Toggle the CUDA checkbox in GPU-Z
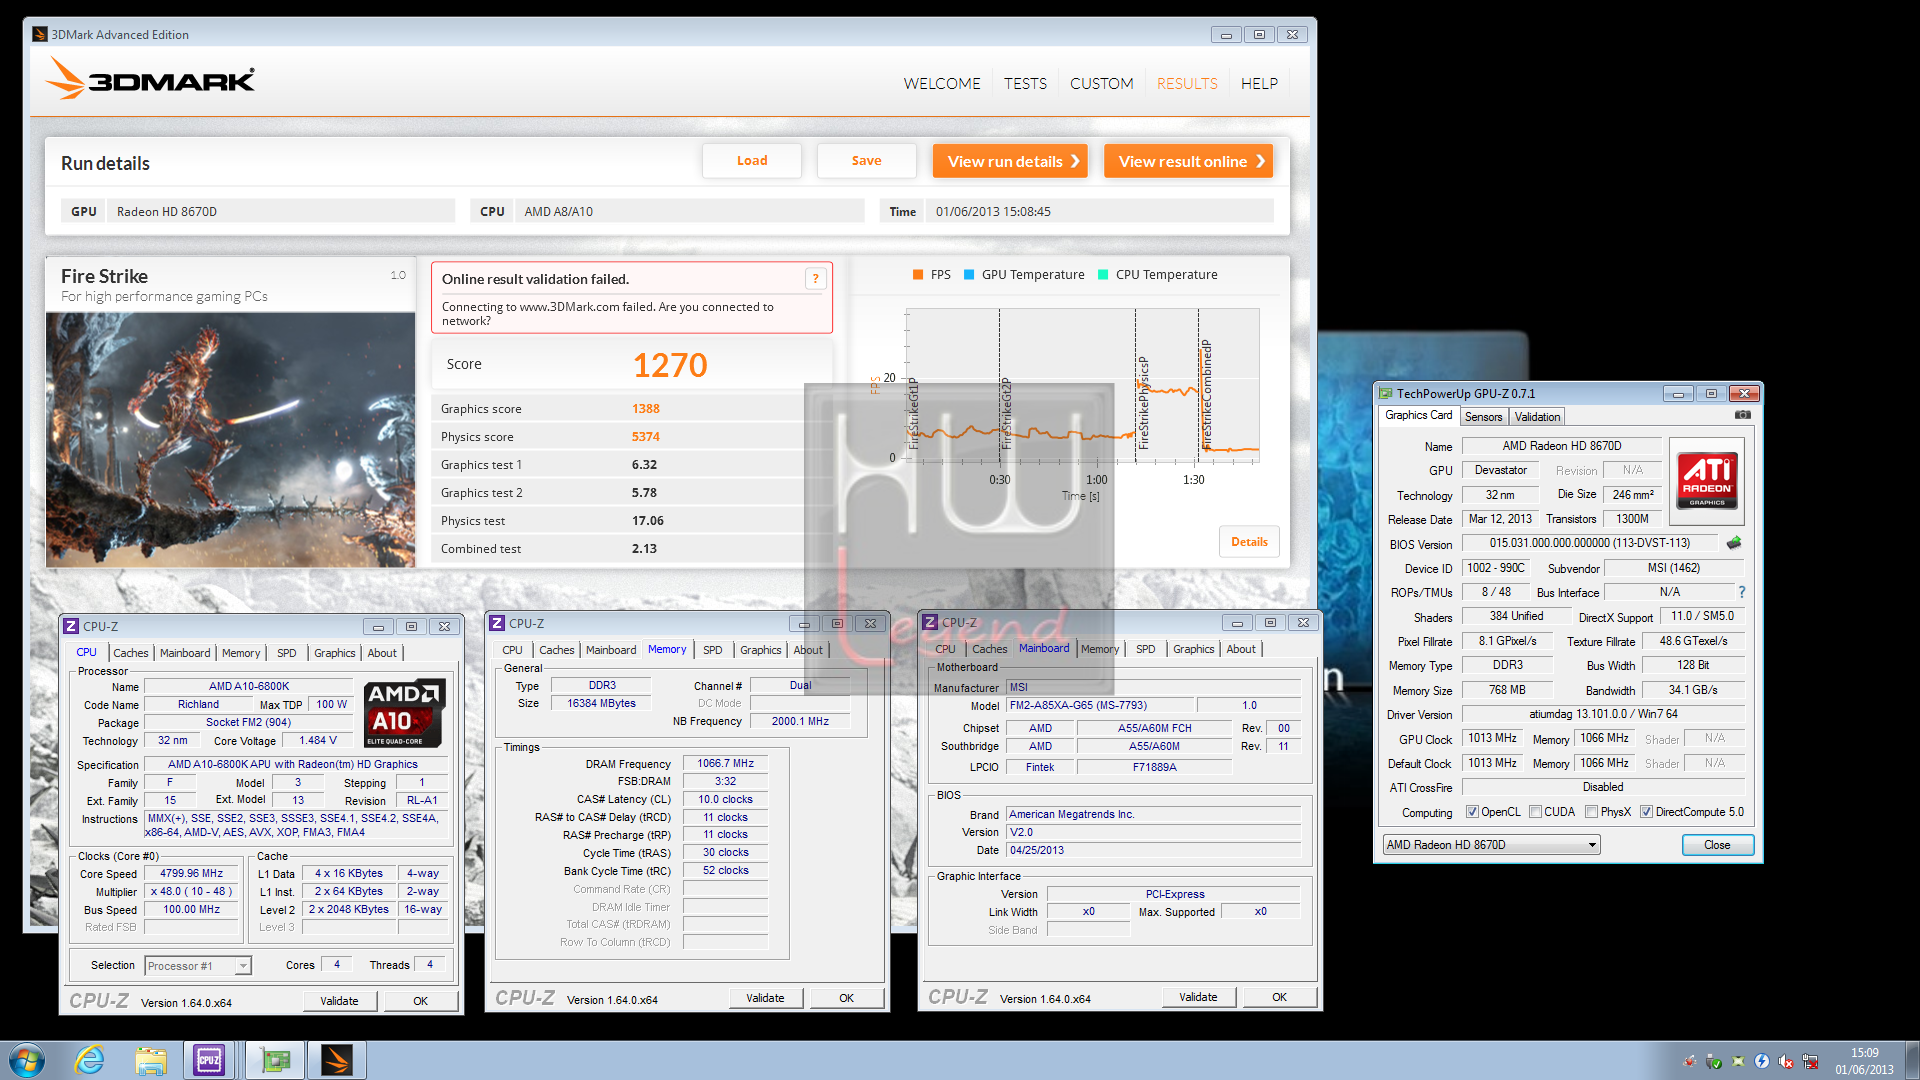The height and width of the screenshot is (1080, 1920). tap(1535, 812)
